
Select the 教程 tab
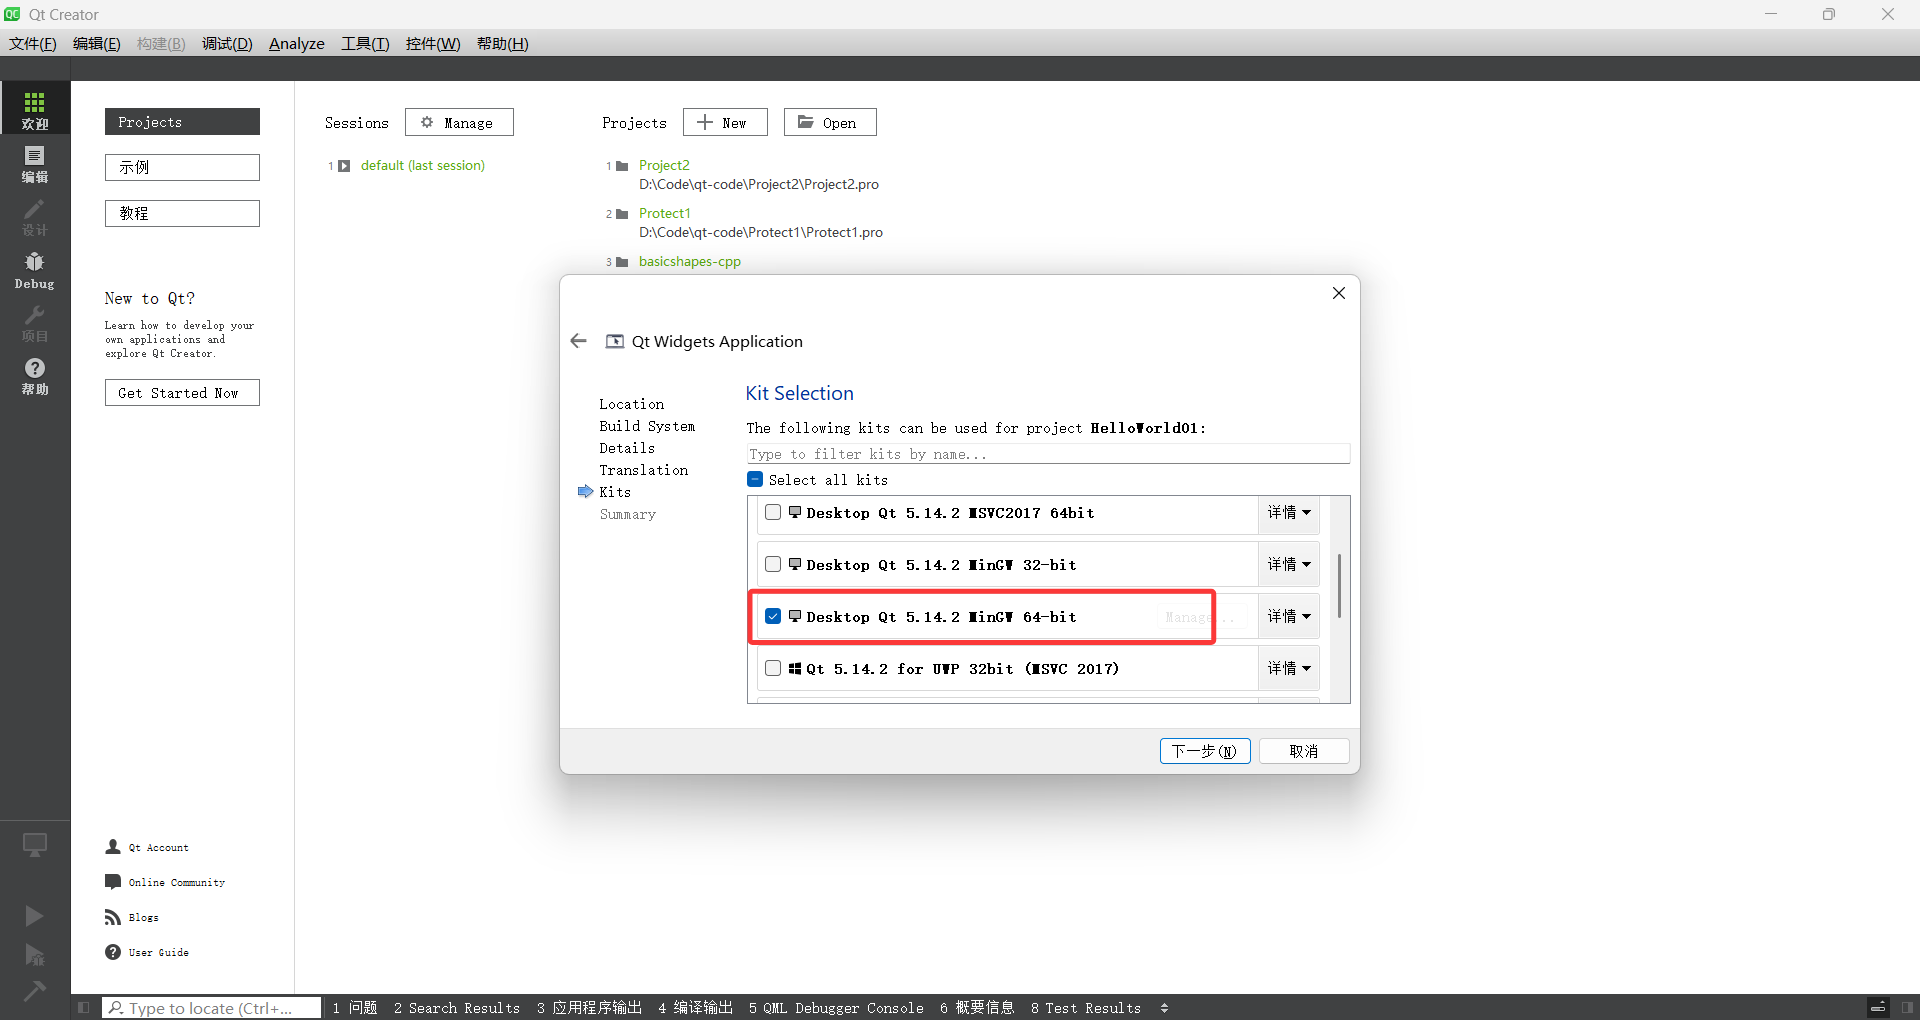pos(182,213)
